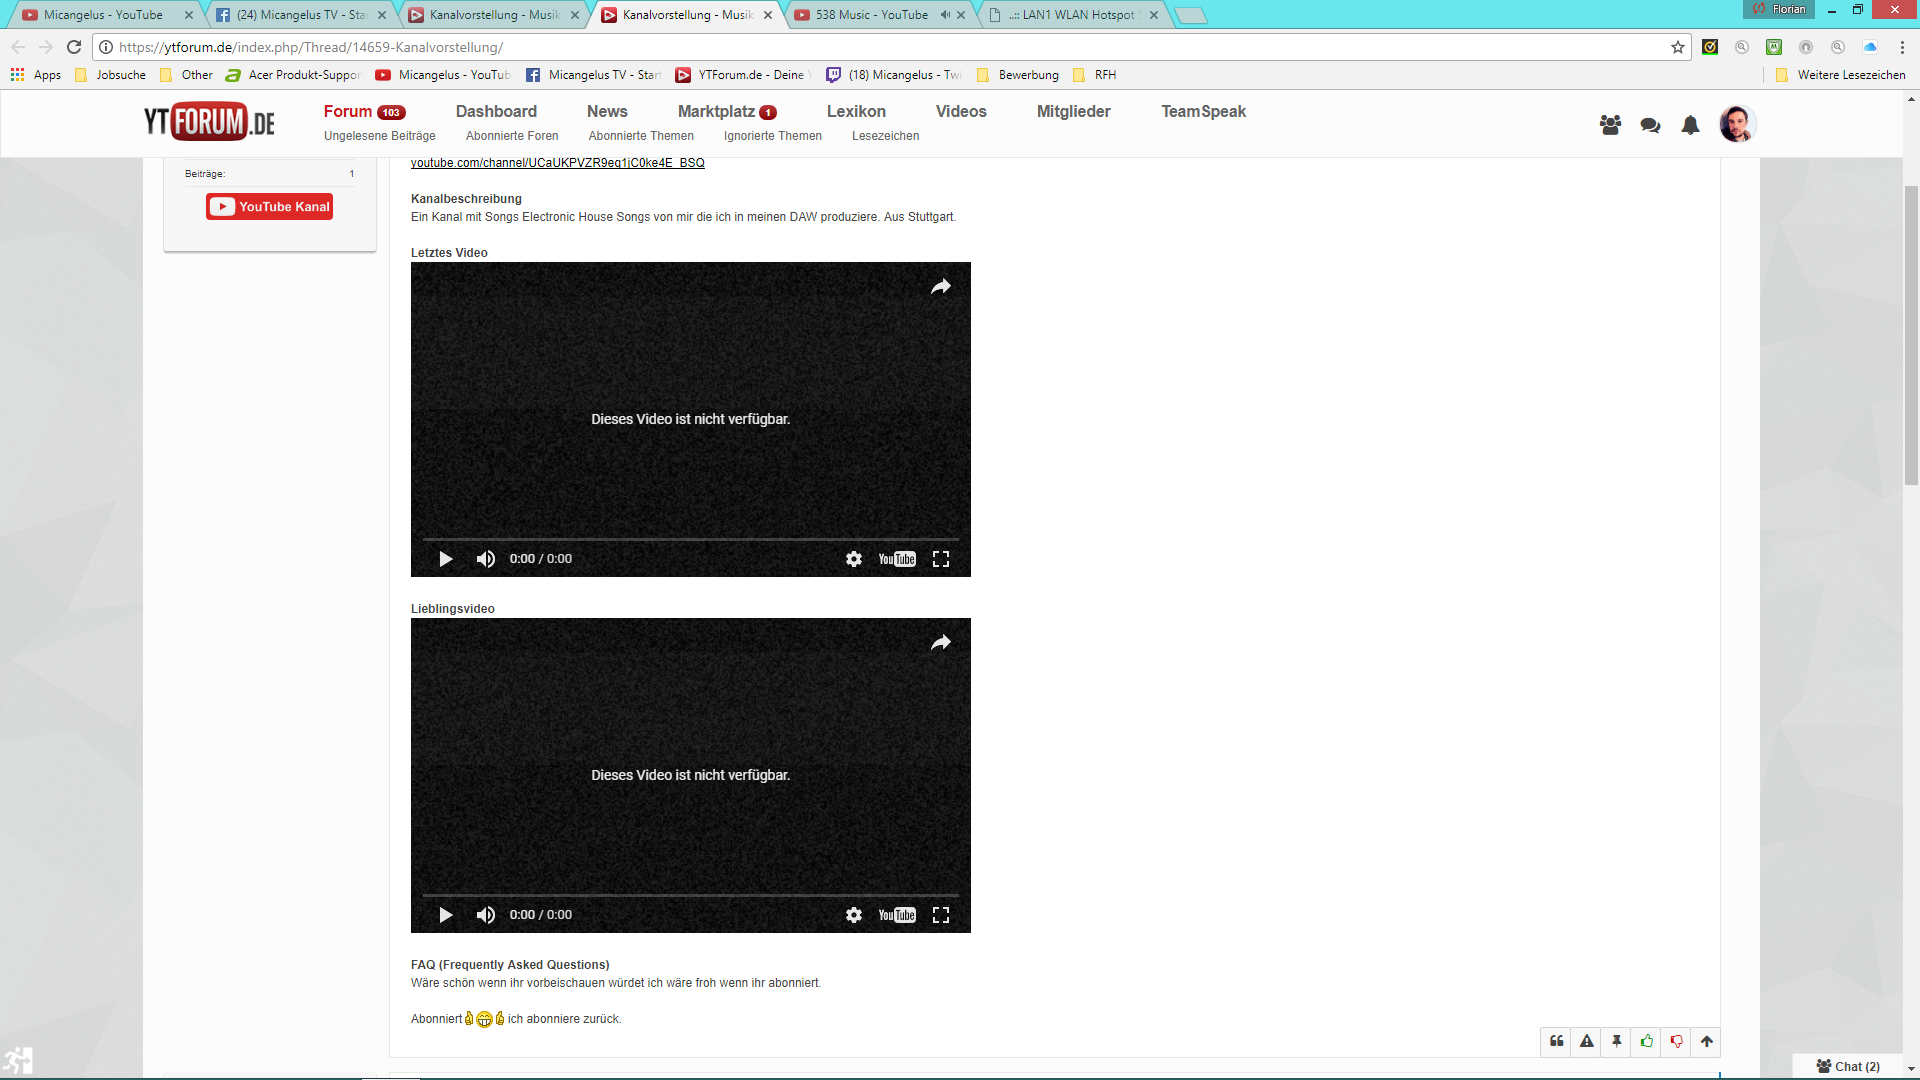Switch to the 538 Music YouTube tab
The image size is (1920, 1080).
(x=871, y=15)
